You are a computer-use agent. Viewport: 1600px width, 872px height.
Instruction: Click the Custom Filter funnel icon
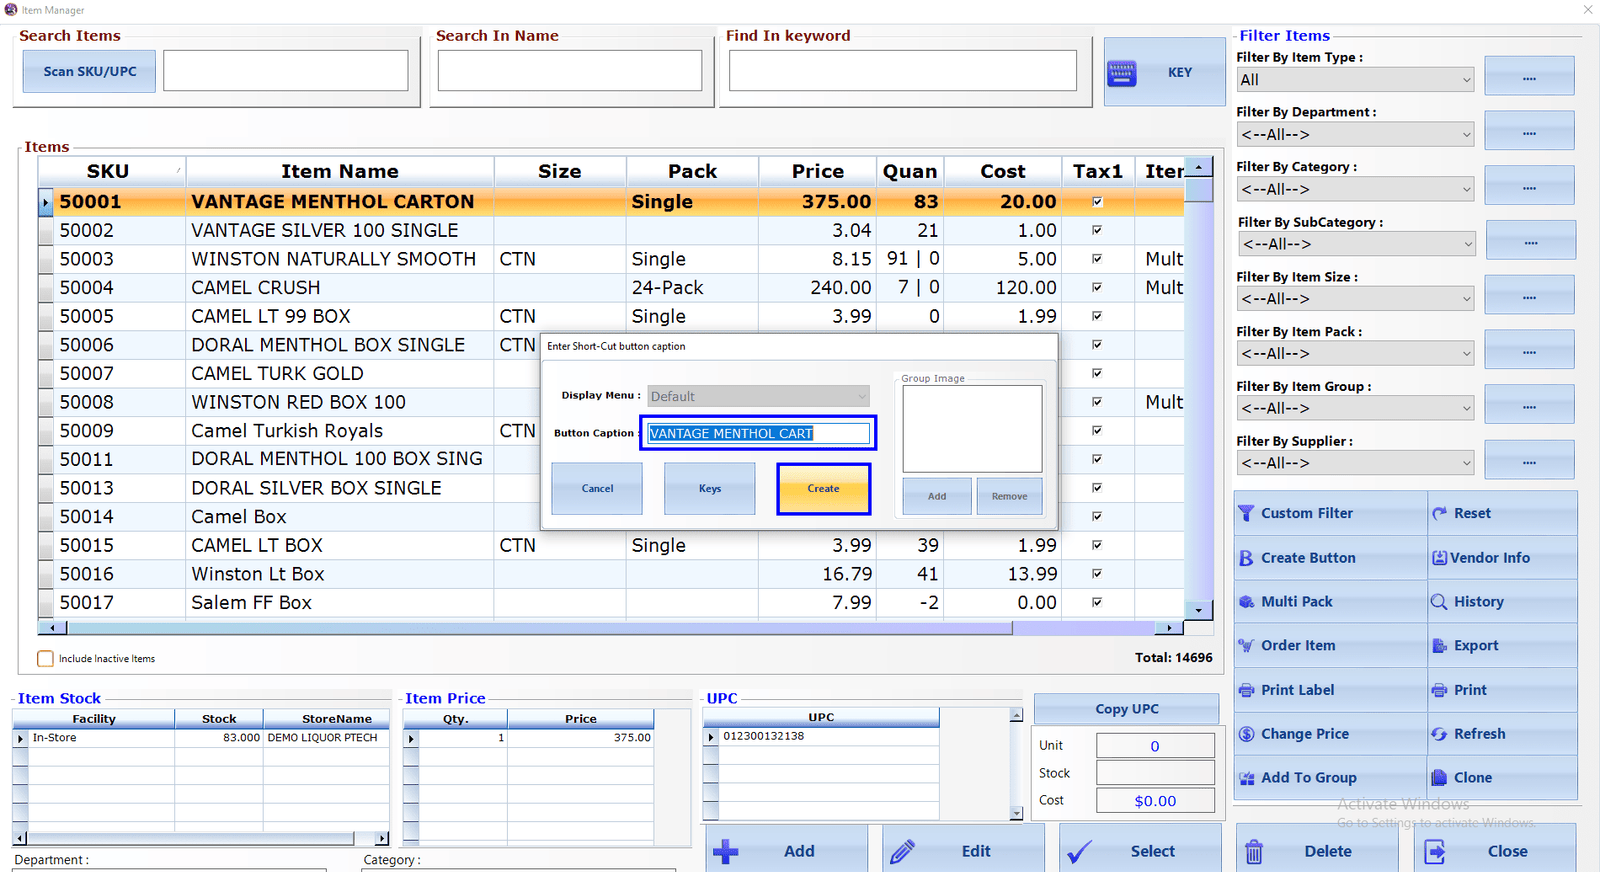pos(1246,513)
